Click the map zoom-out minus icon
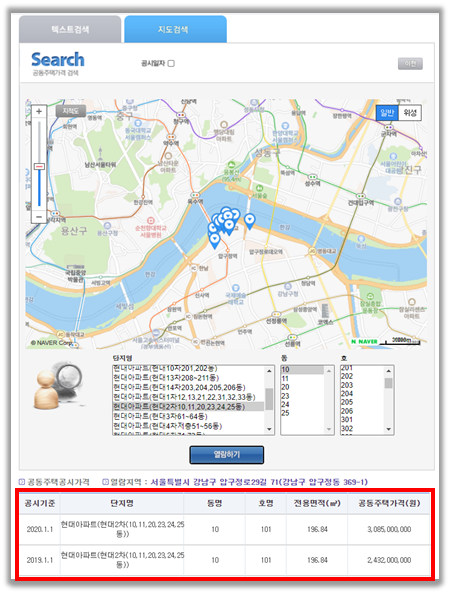Viewport: 450px width, 594px height. coord(39,217)
